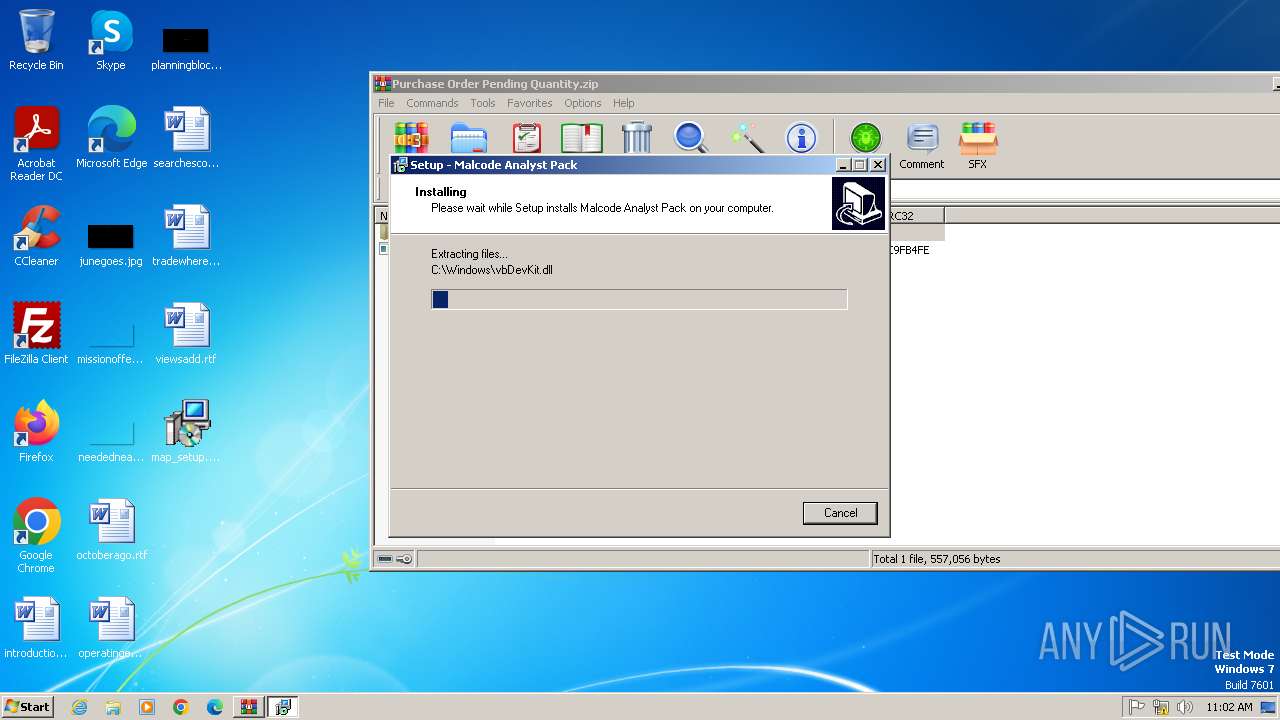This screenshot has width=1280, height=720.
Task: Select Firefox desktop shortcut
Action: pyautogui.click(x=36, y=432)
